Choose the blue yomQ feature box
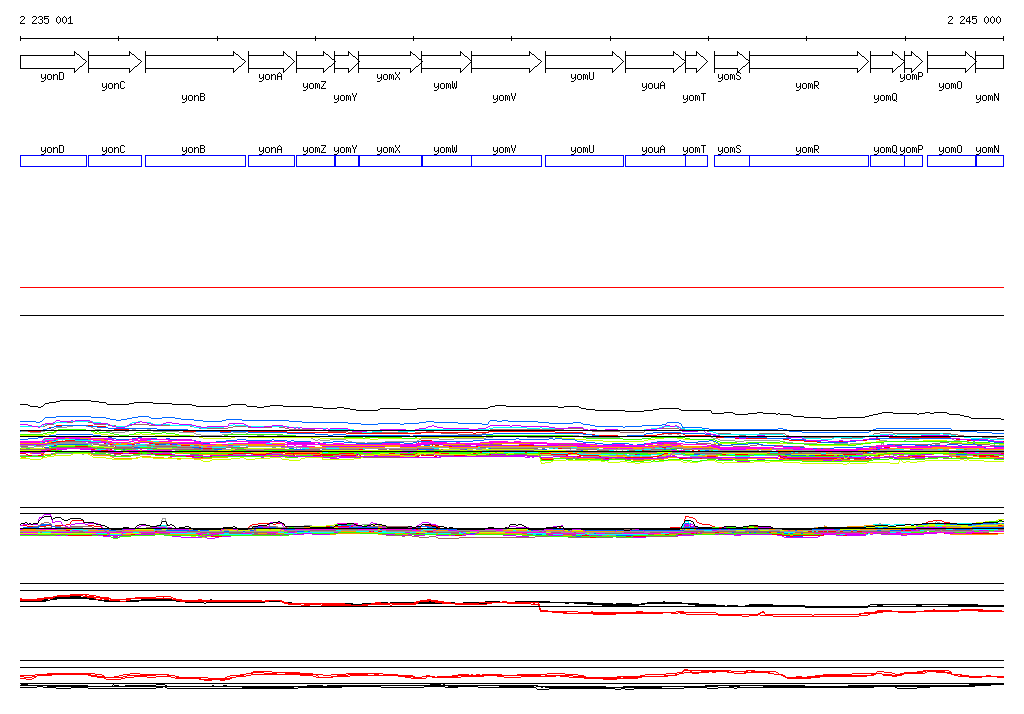Screen dimensions: 1024x714 pos(888,161)
